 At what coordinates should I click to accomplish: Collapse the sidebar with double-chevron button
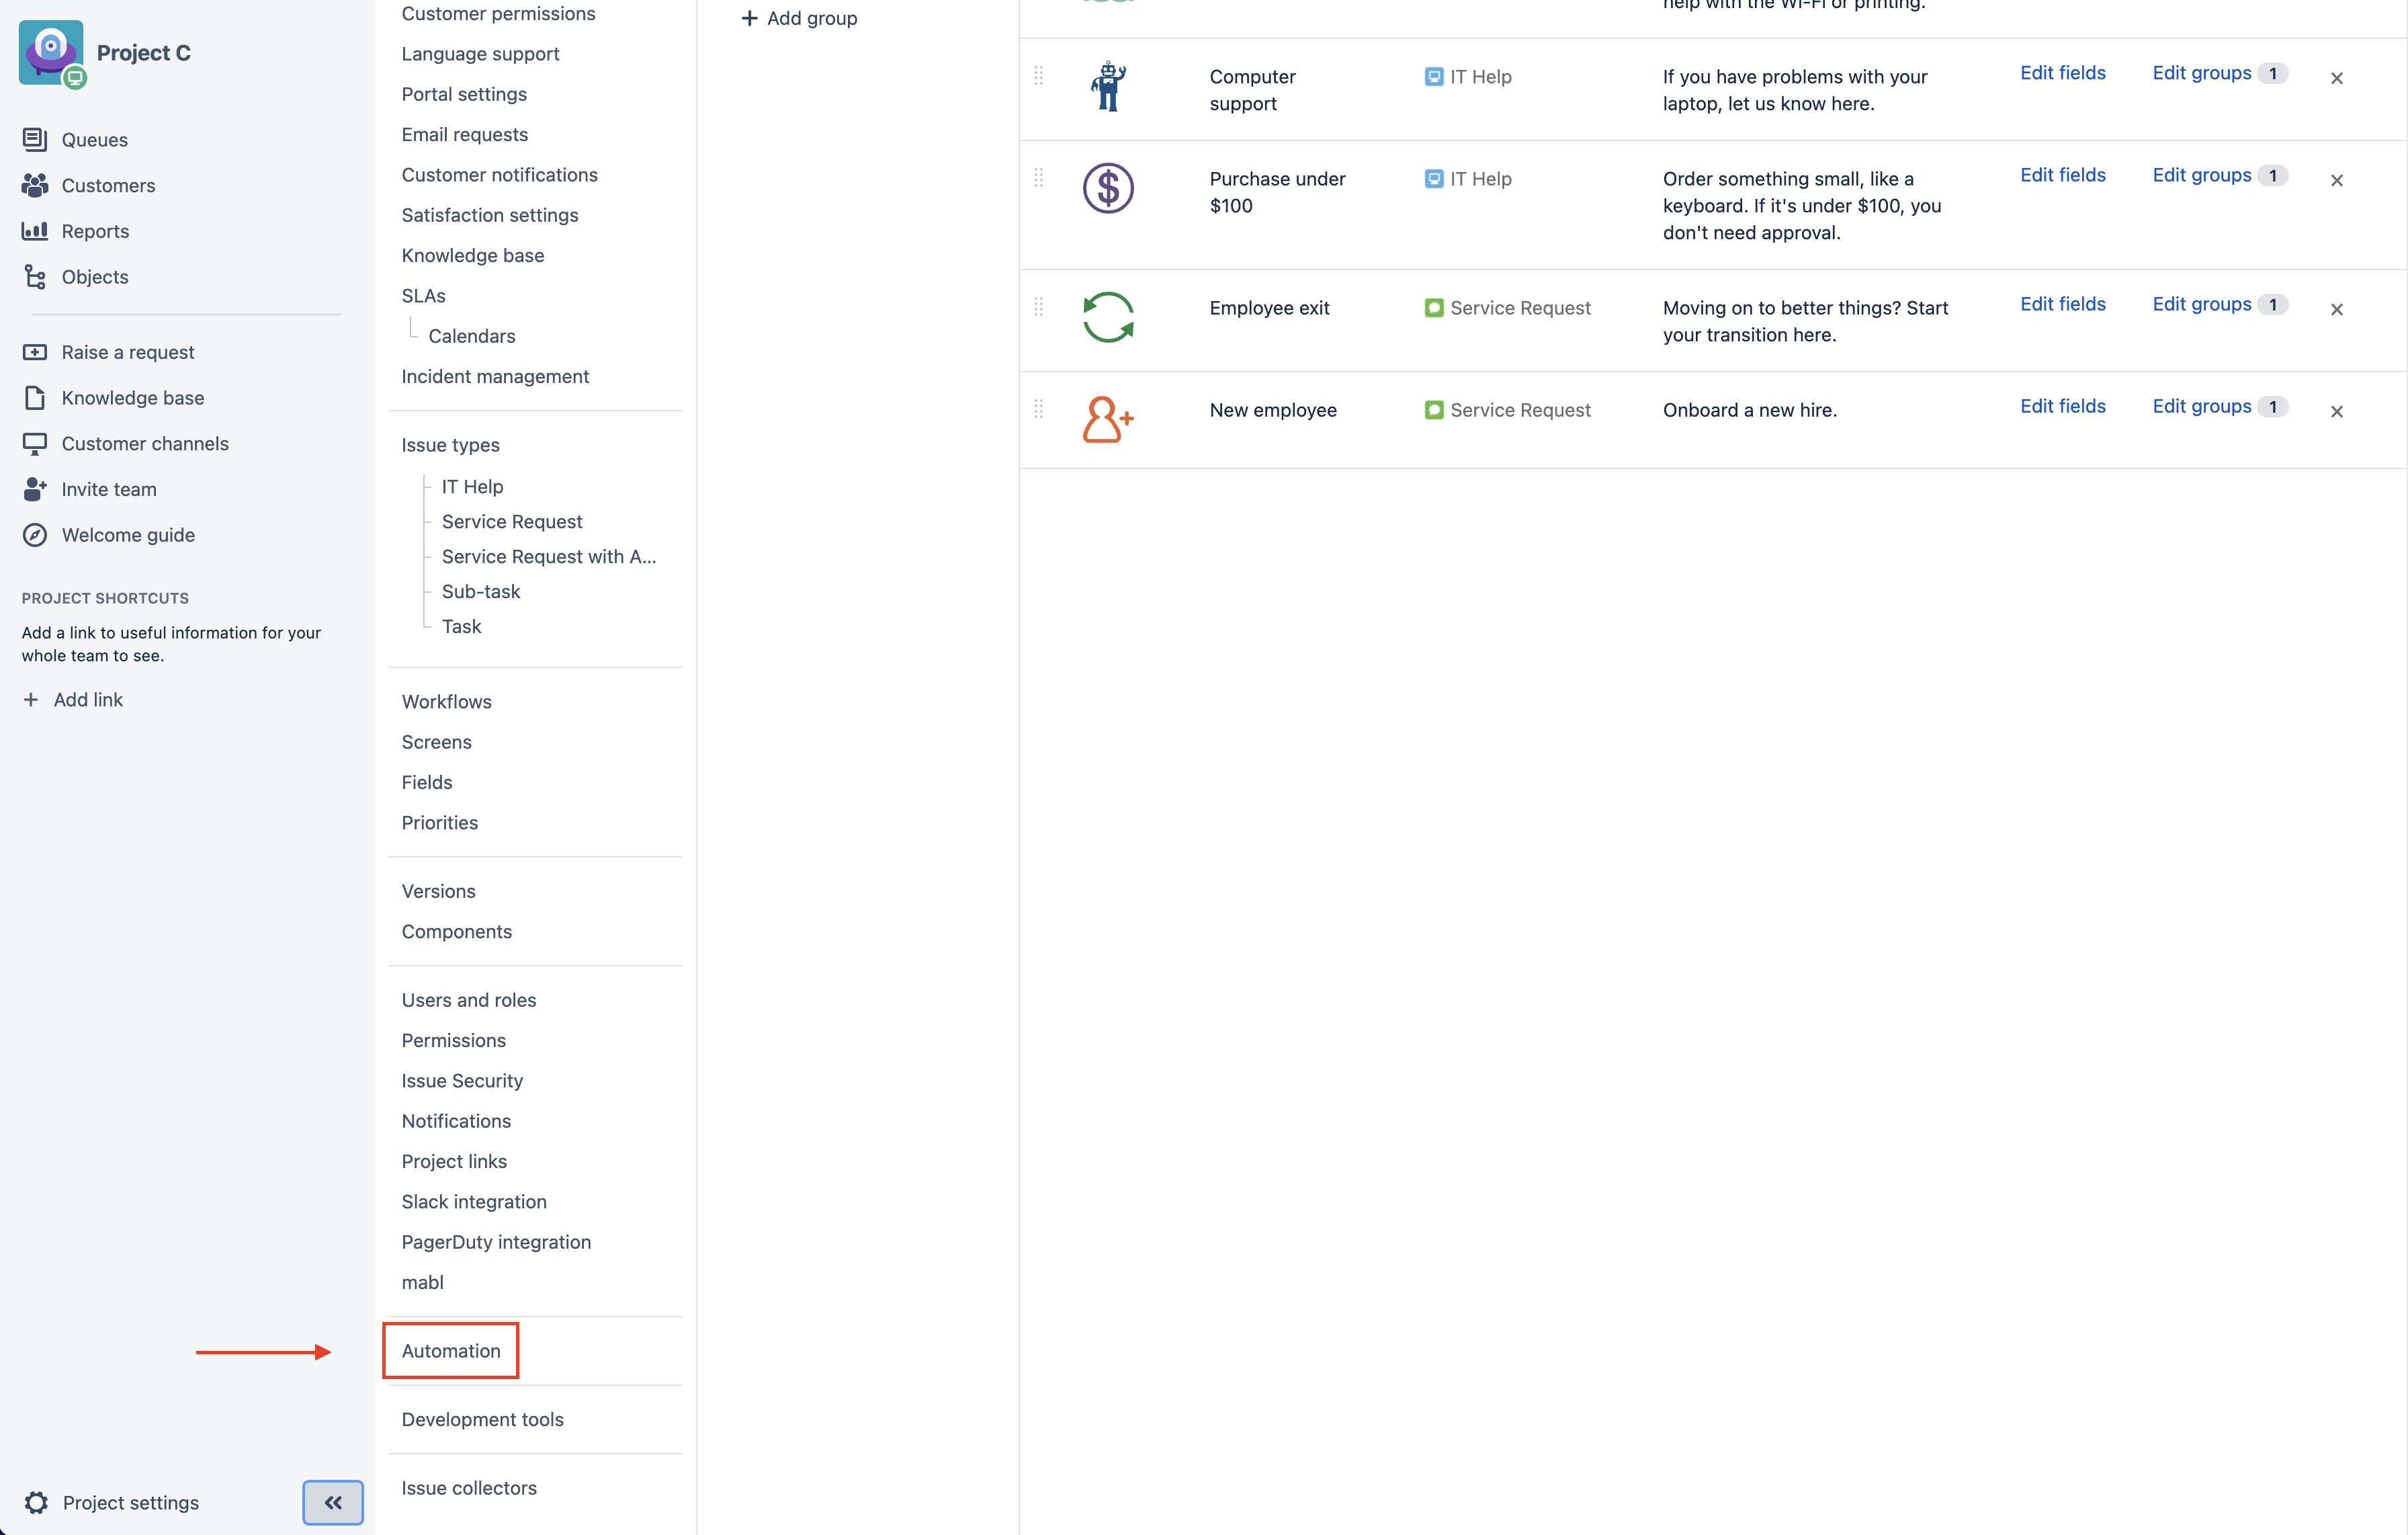click(333, 1502)
